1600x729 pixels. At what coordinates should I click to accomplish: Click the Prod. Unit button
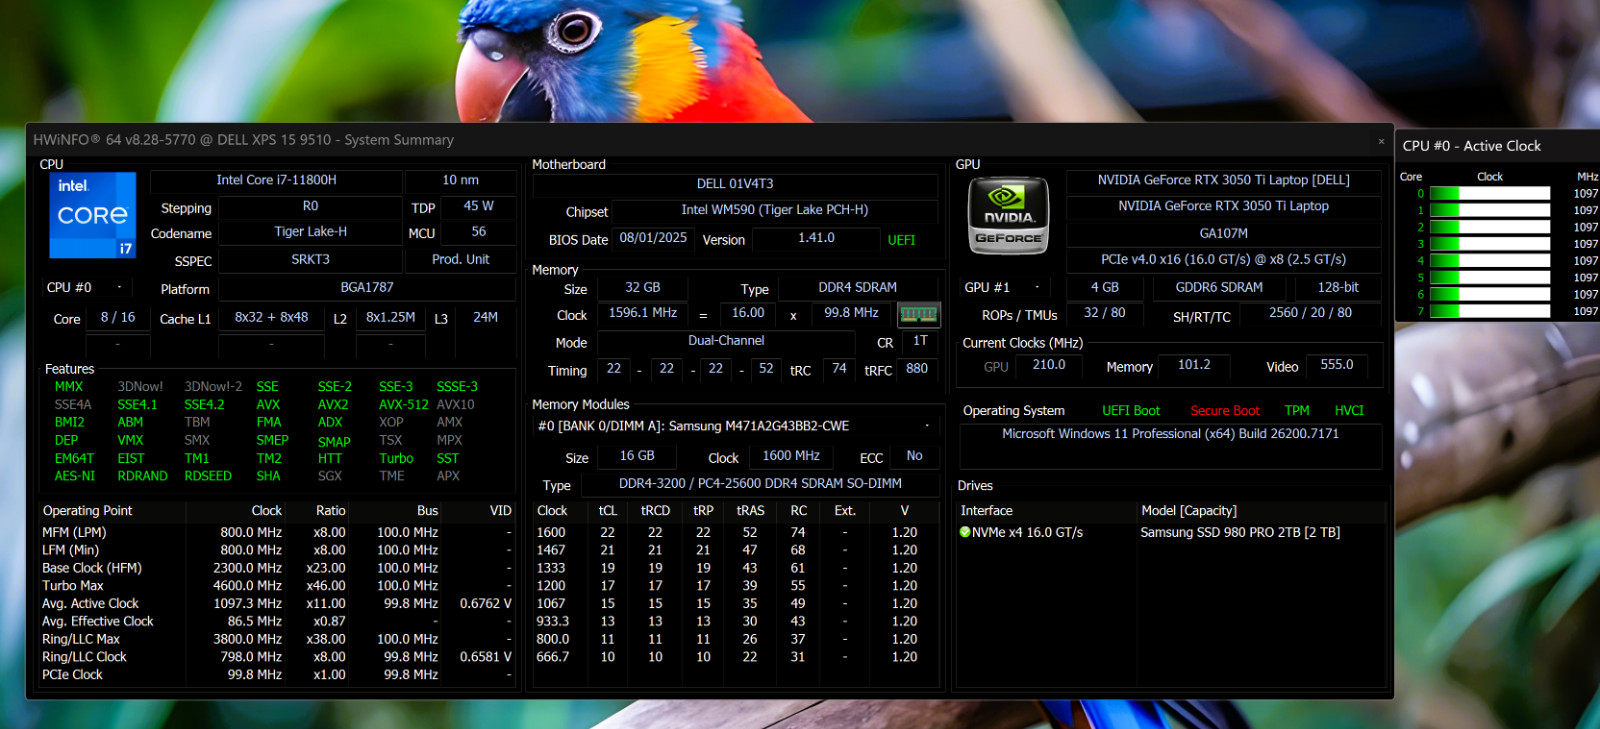(461, 259)
